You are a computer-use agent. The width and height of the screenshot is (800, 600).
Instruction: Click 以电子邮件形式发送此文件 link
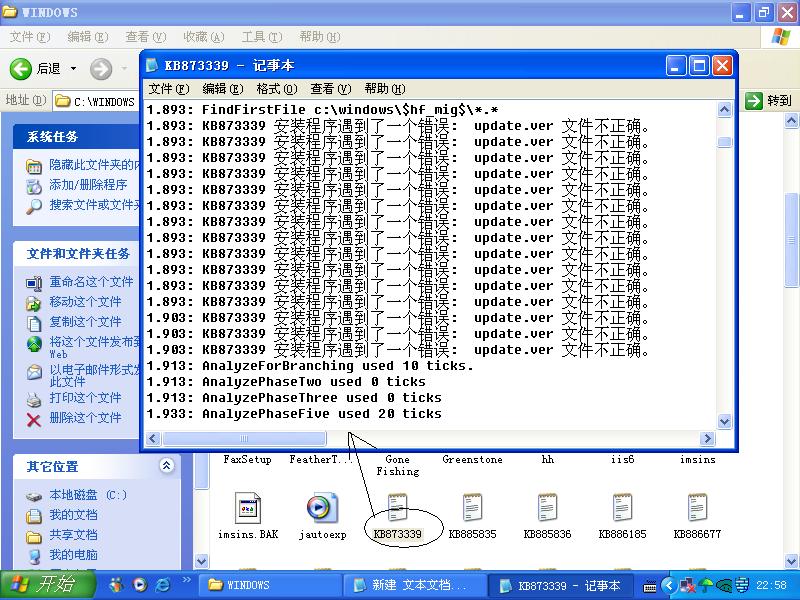click(94, 375)
